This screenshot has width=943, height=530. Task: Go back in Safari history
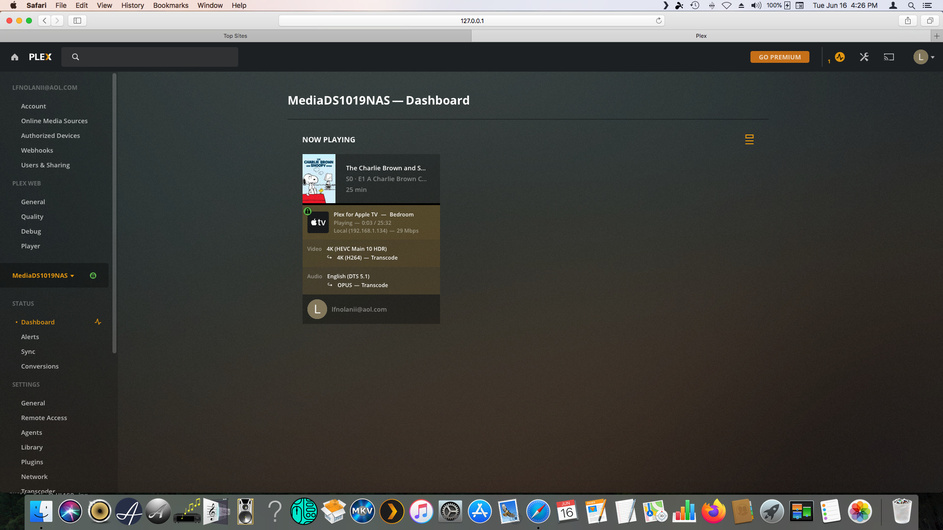click(x=45, y=20)
